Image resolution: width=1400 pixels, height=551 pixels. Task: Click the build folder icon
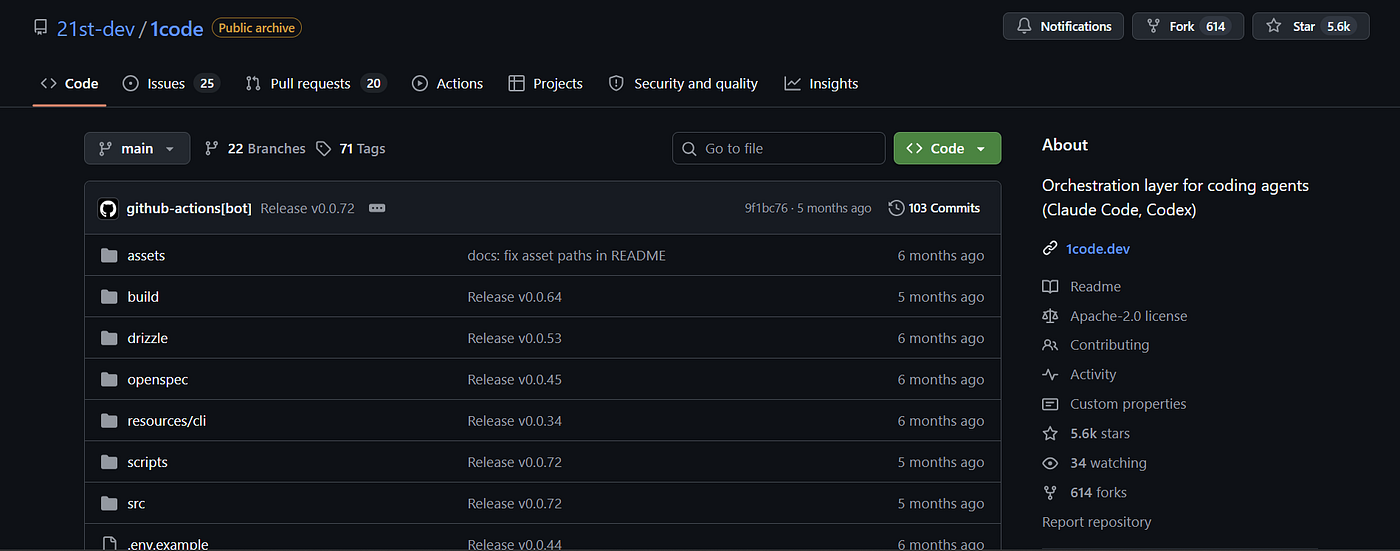point(109,297)
